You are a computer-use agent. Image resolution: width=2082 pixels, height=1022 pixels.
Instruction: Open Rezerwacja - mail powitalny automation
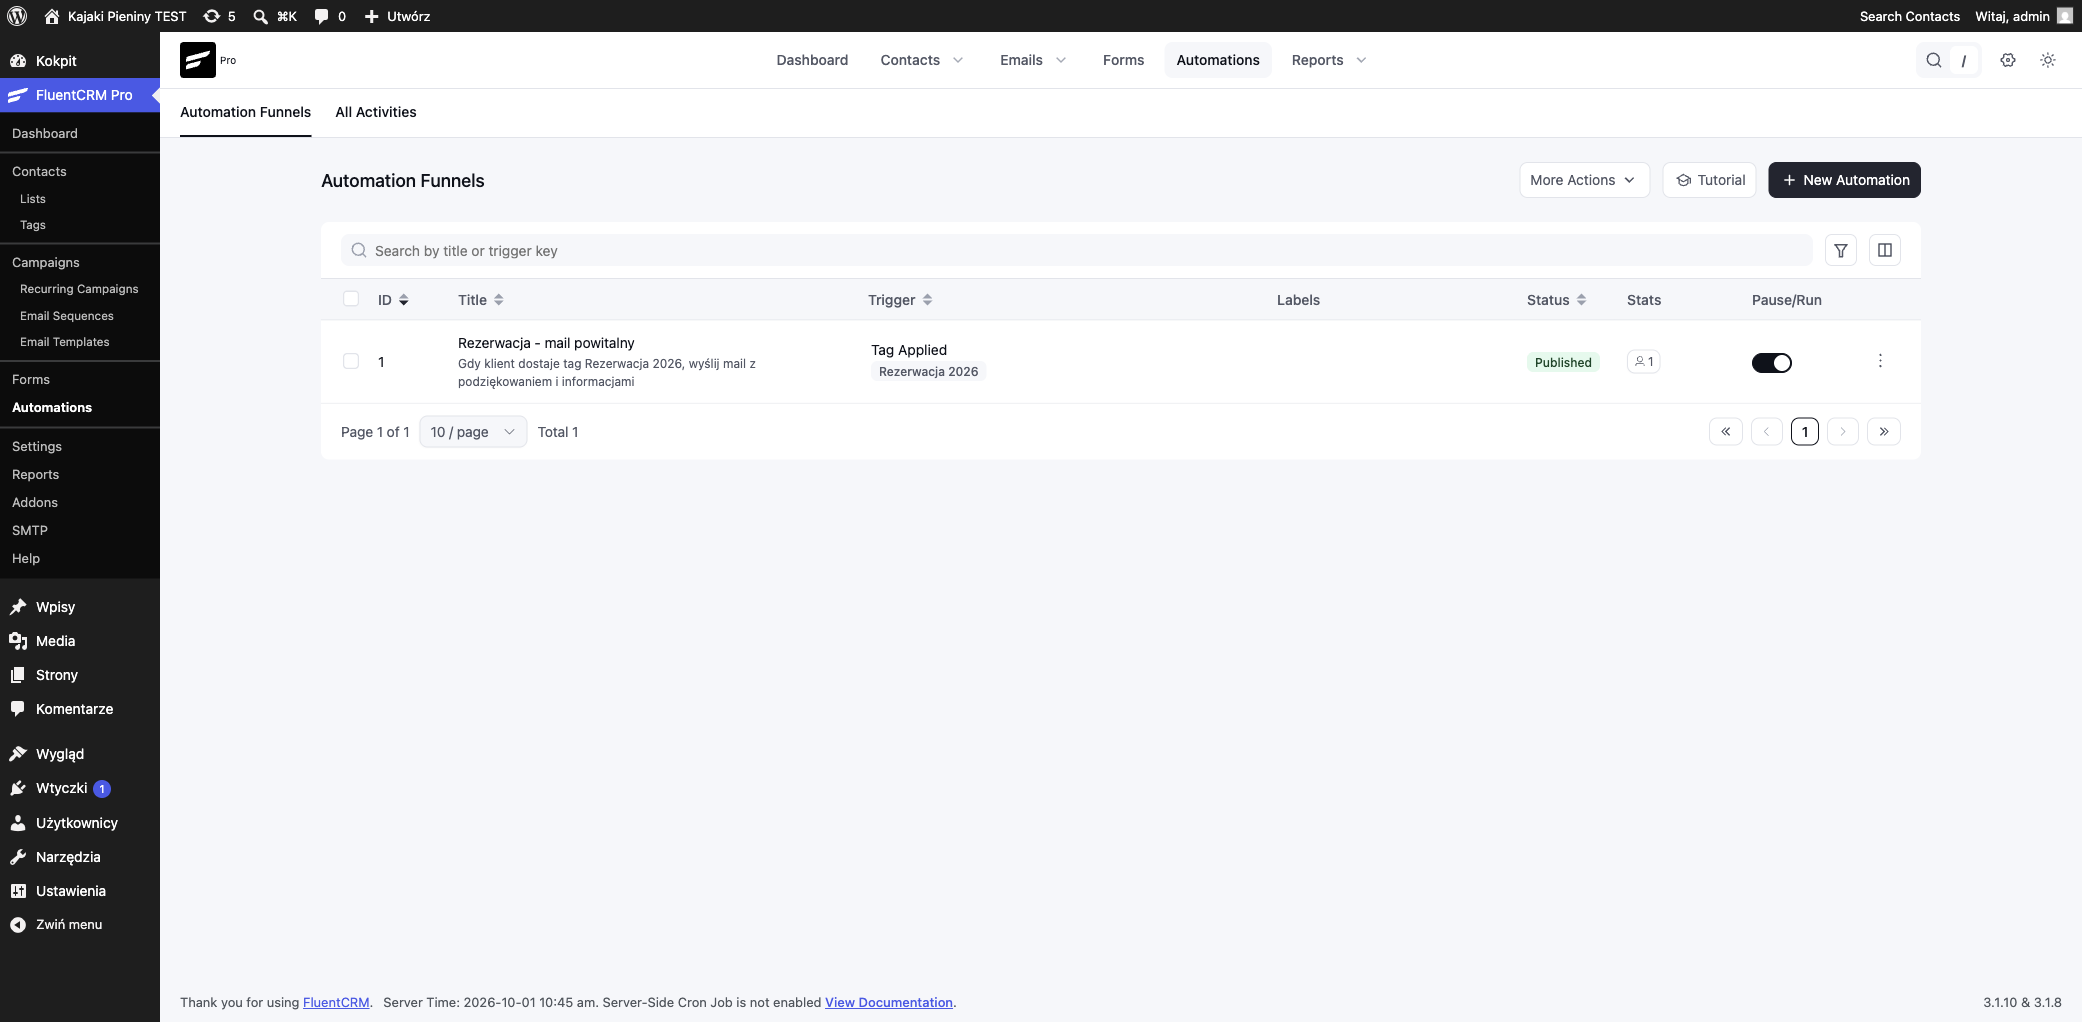tap(546, 343)
